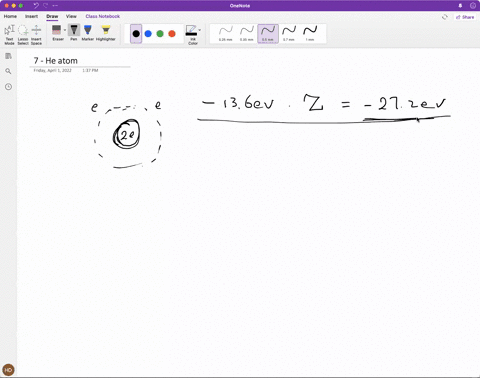
Task: Open the Insert ribbon tab
Action: [31, 16]
